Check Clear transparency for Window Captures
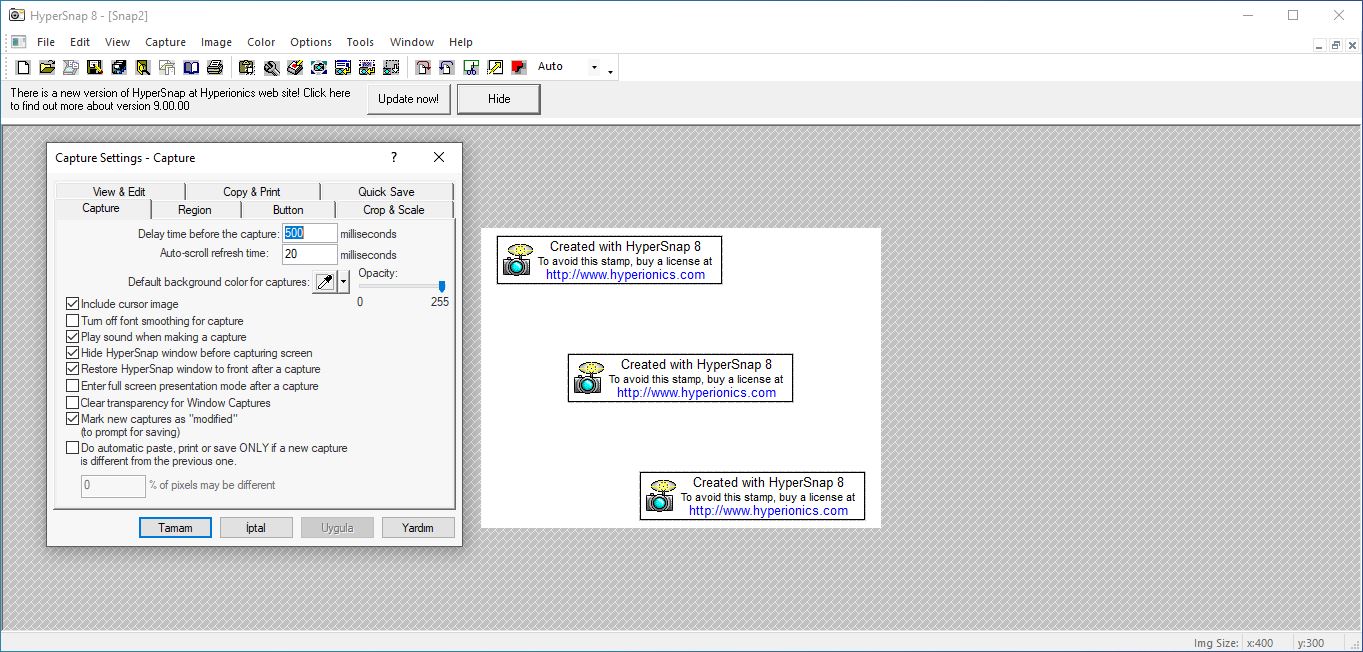 [72, 403]
